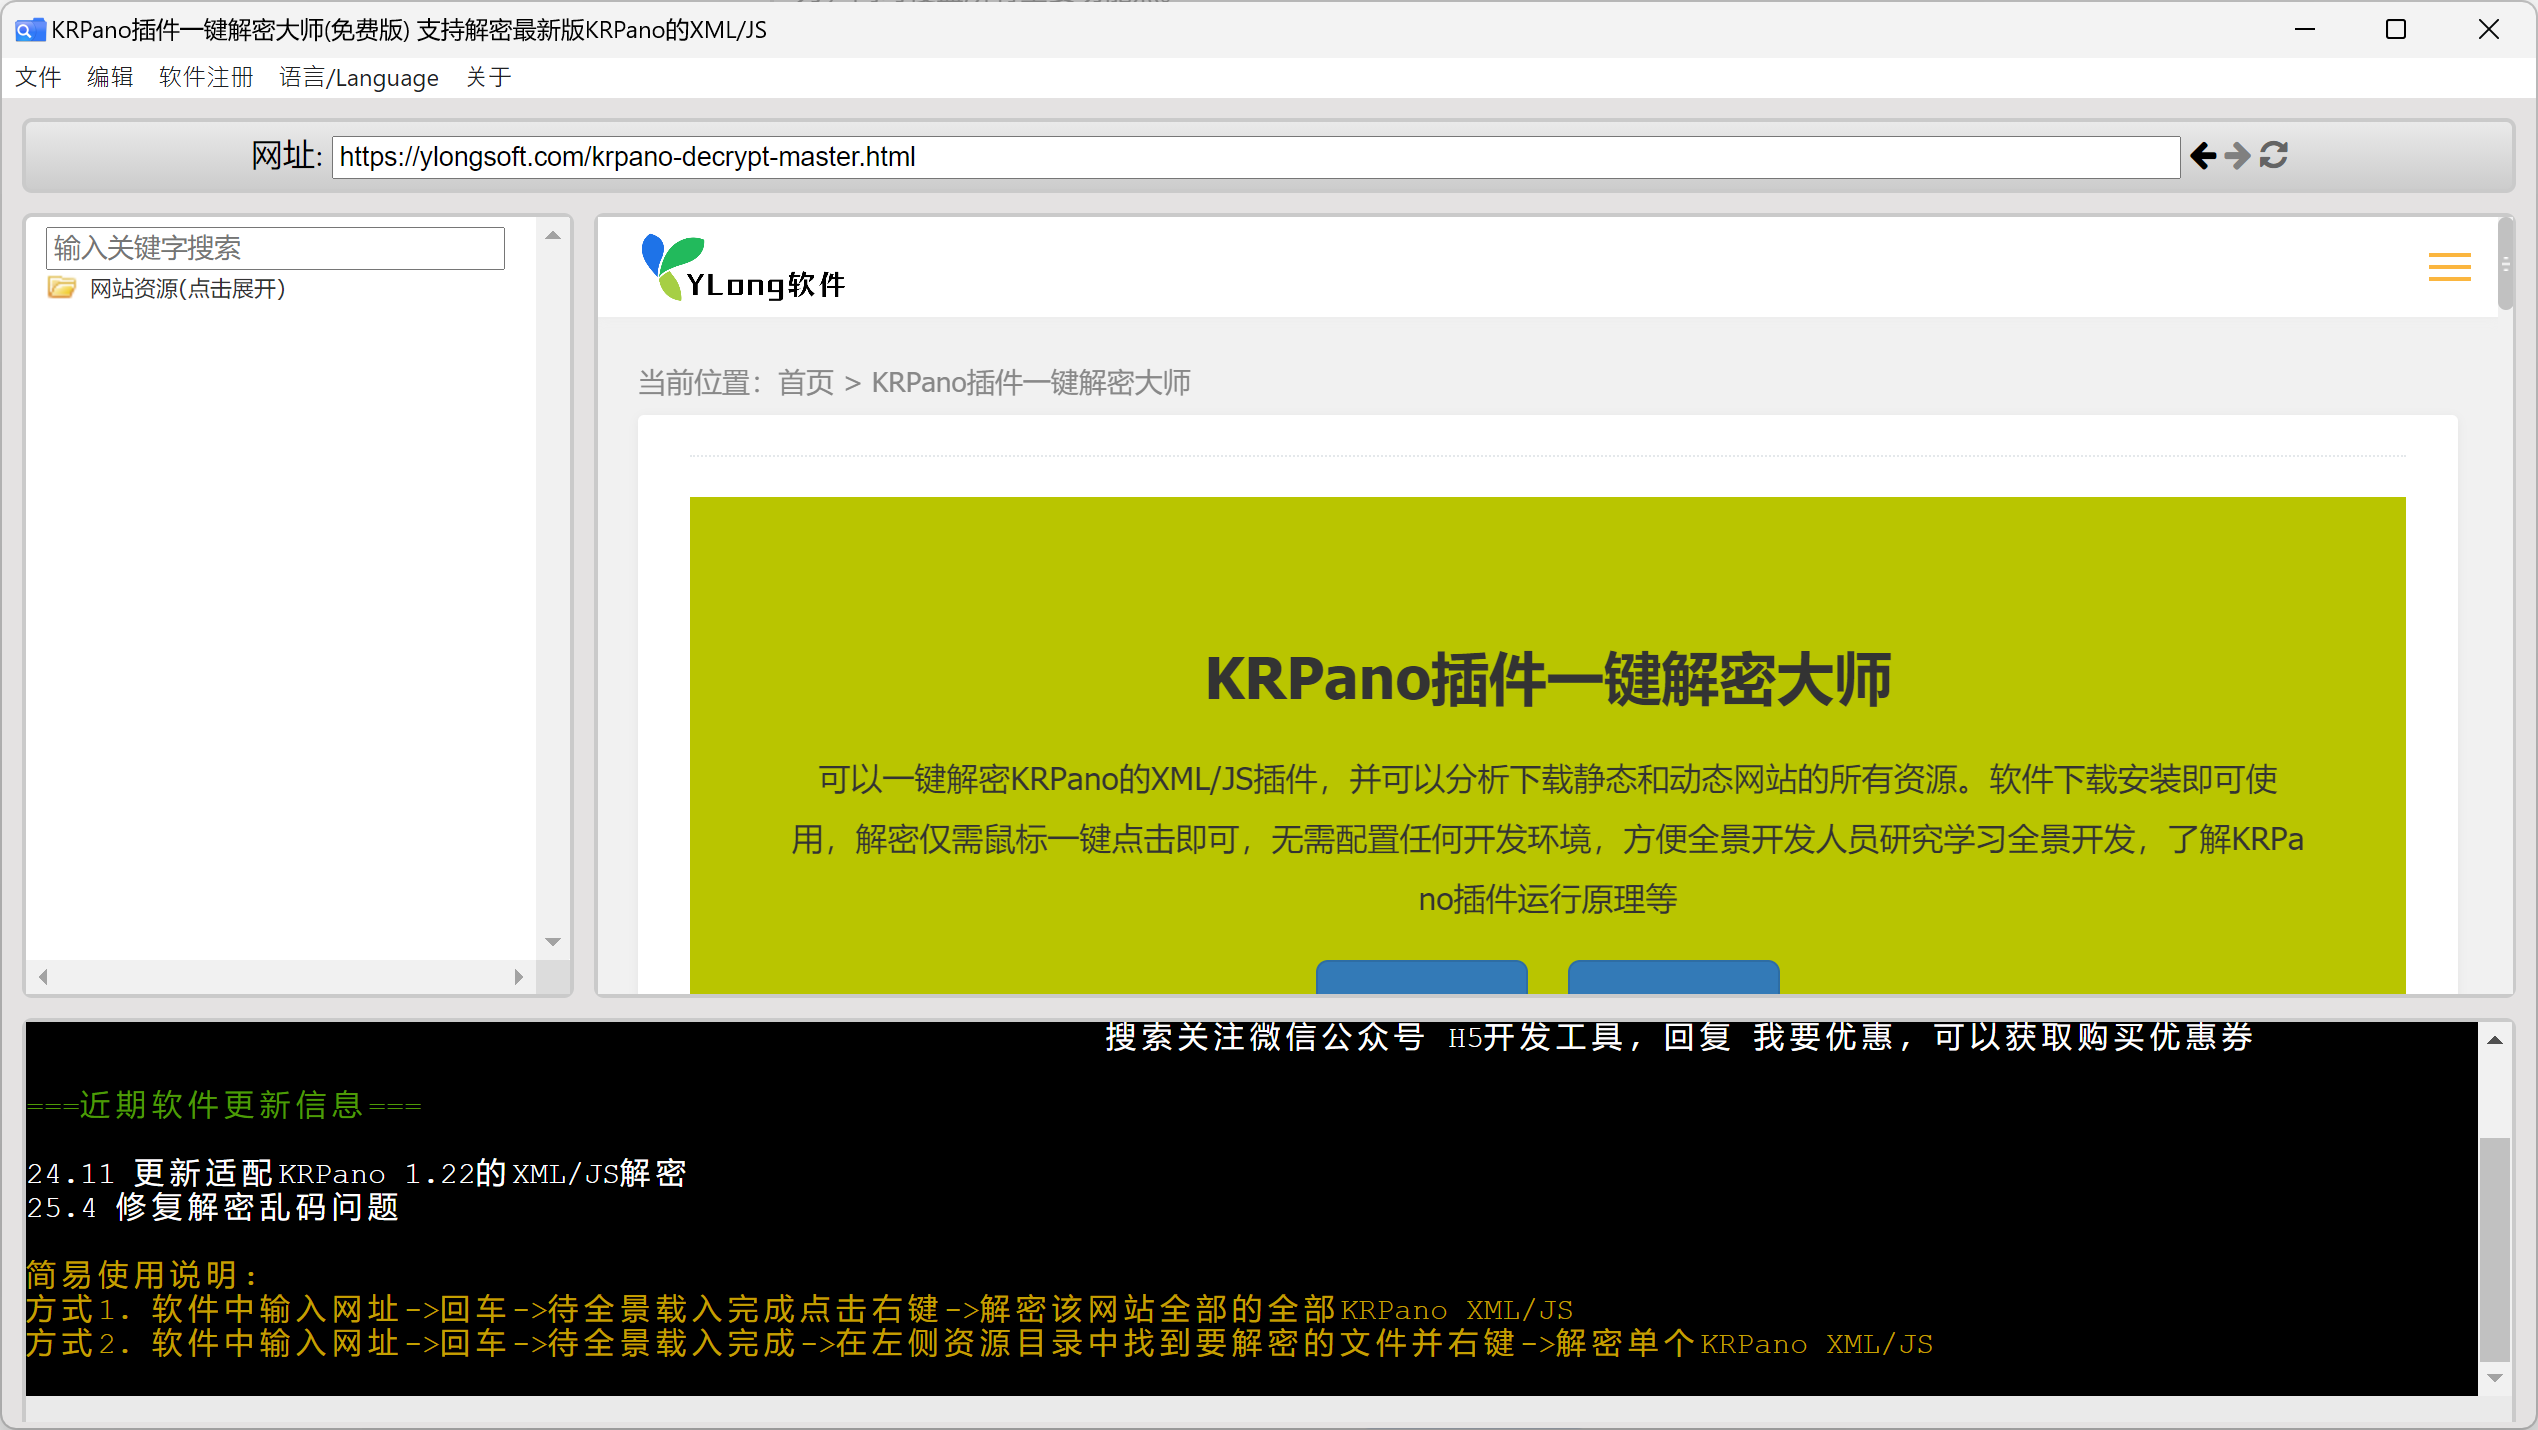This screenshot has width=2538, height=1430.
Task: Open the 编辑 menu
Action: point(110,78)
